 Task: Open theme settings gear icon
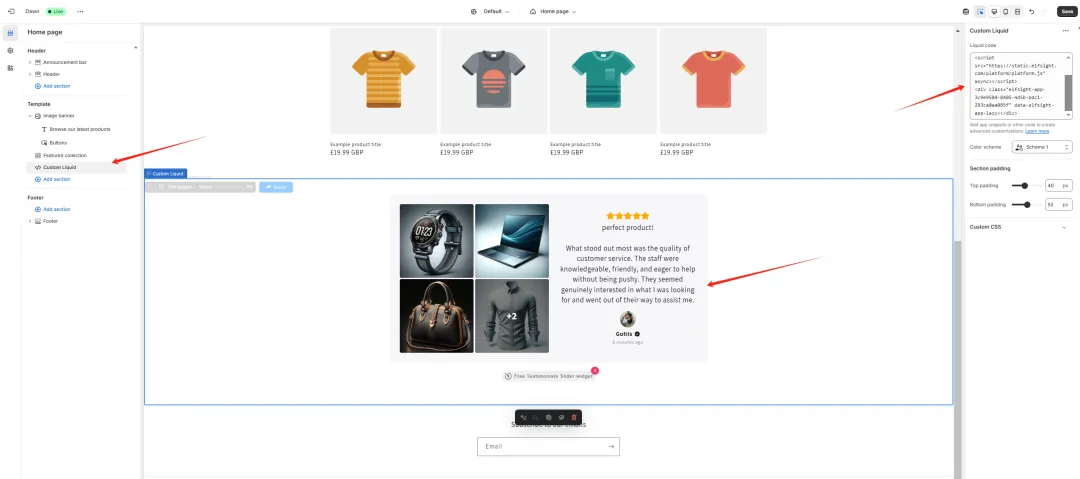coord(10,50)
